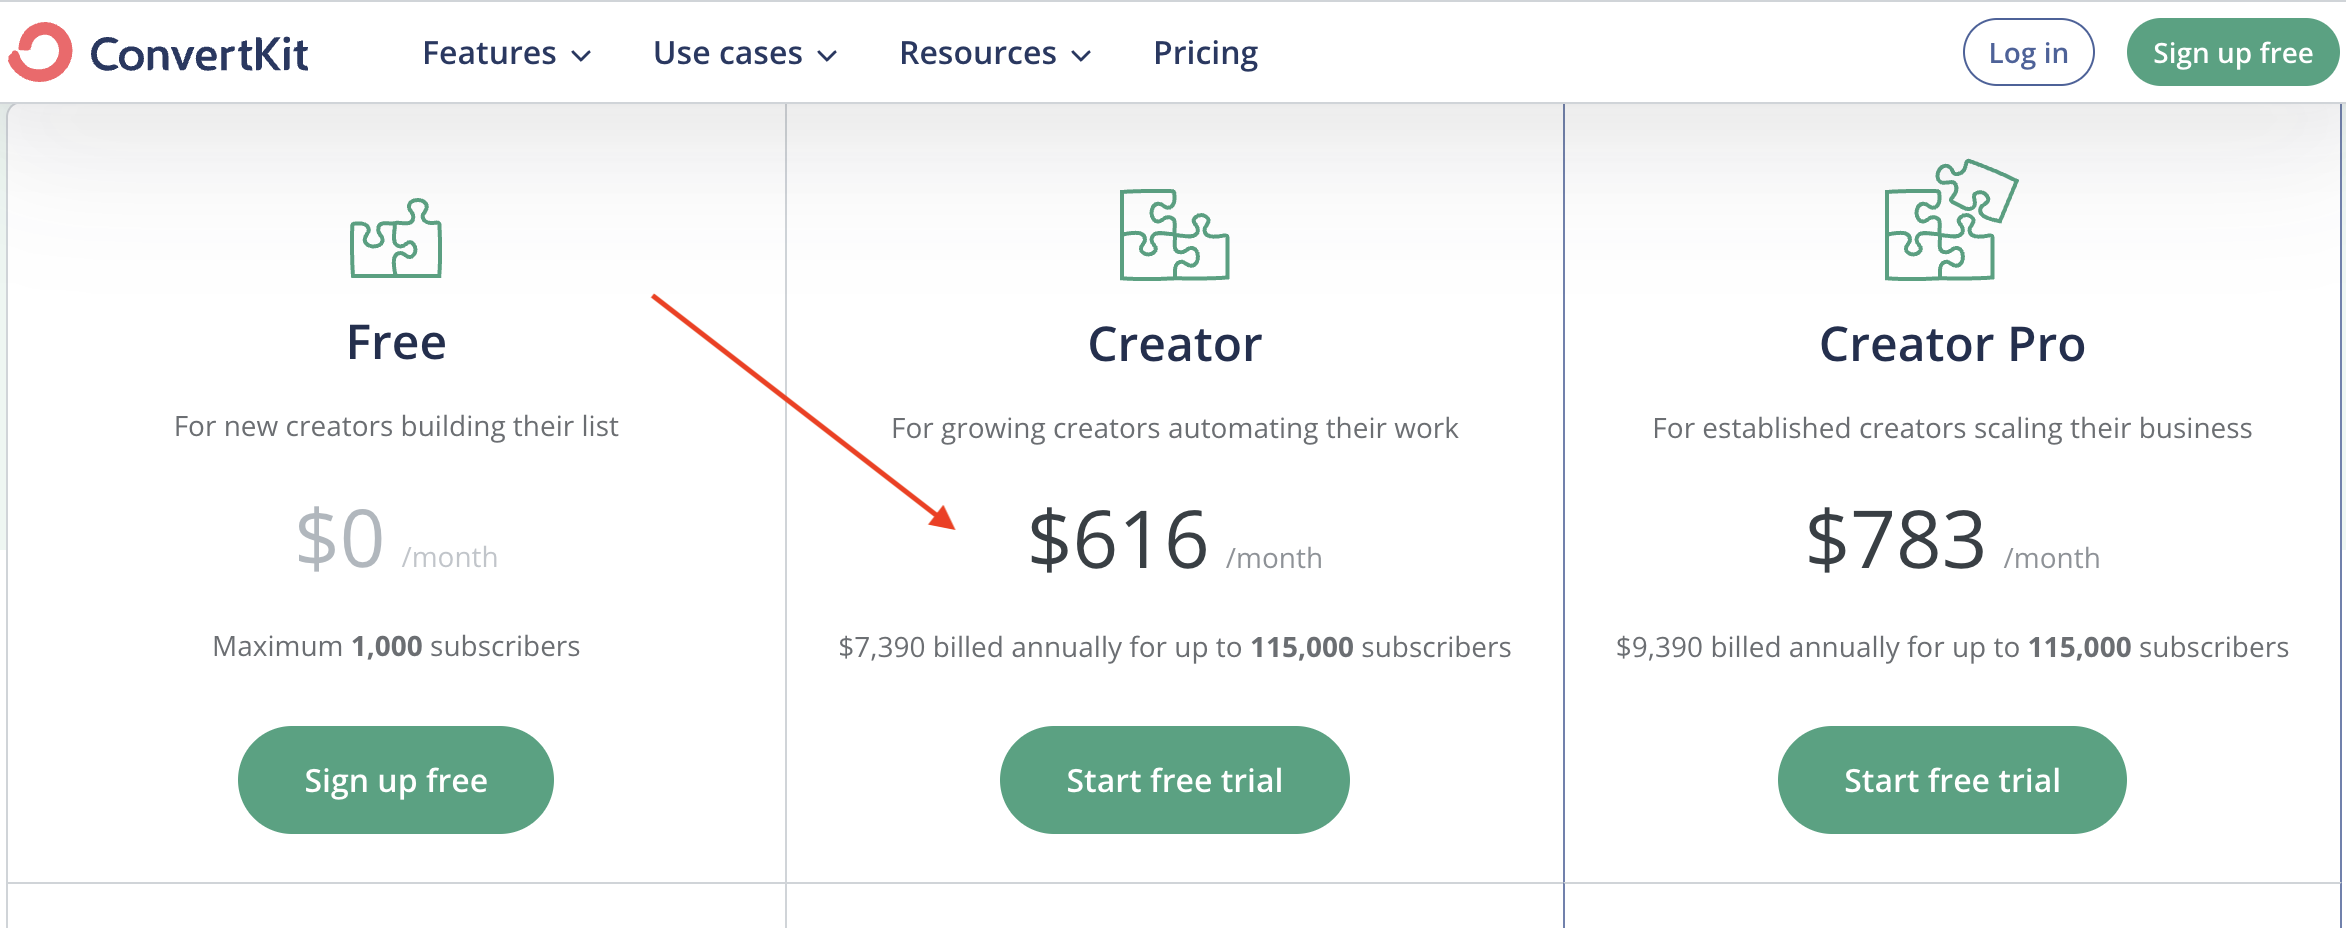The height and width of the screenshot is (928, 2346).
Task: Open the Features navigation menu
Action: point(489,53)
